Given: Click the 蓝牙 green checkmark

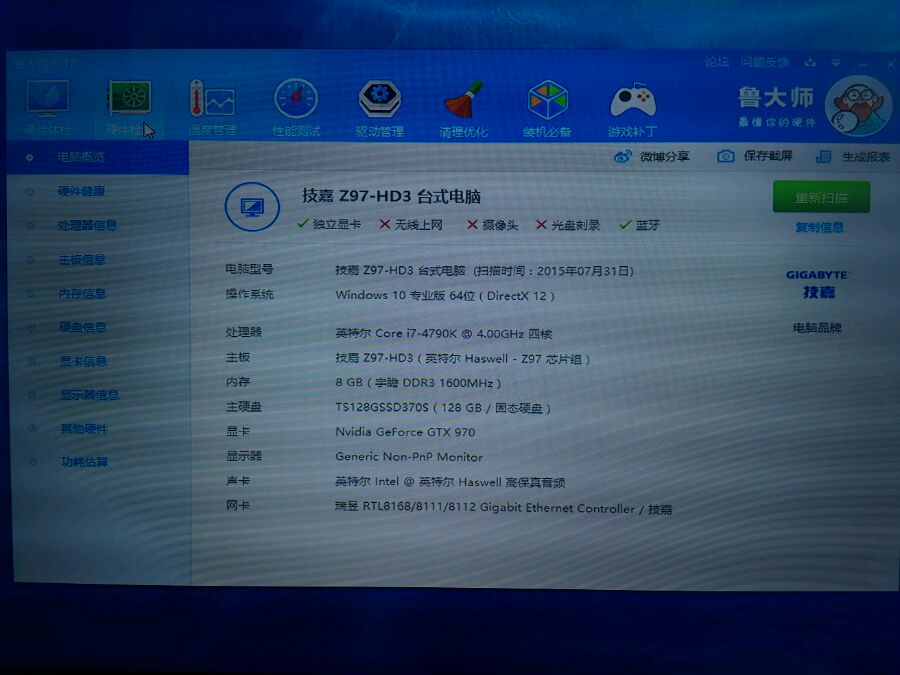Looking at the screenshot, I should tap(625, 225).
